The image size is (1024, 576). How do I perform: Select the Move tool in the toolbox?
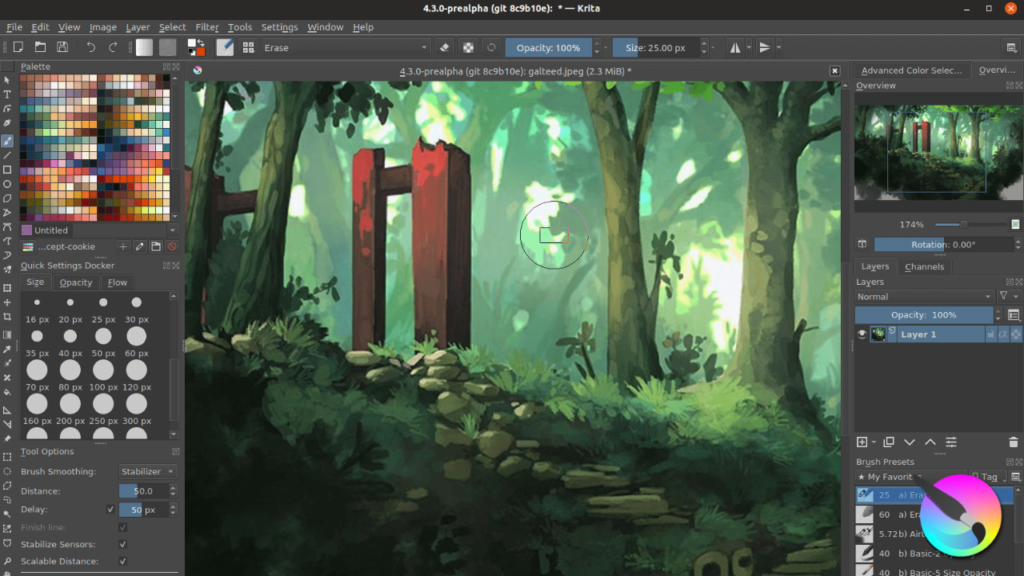(x=7, y=302)
